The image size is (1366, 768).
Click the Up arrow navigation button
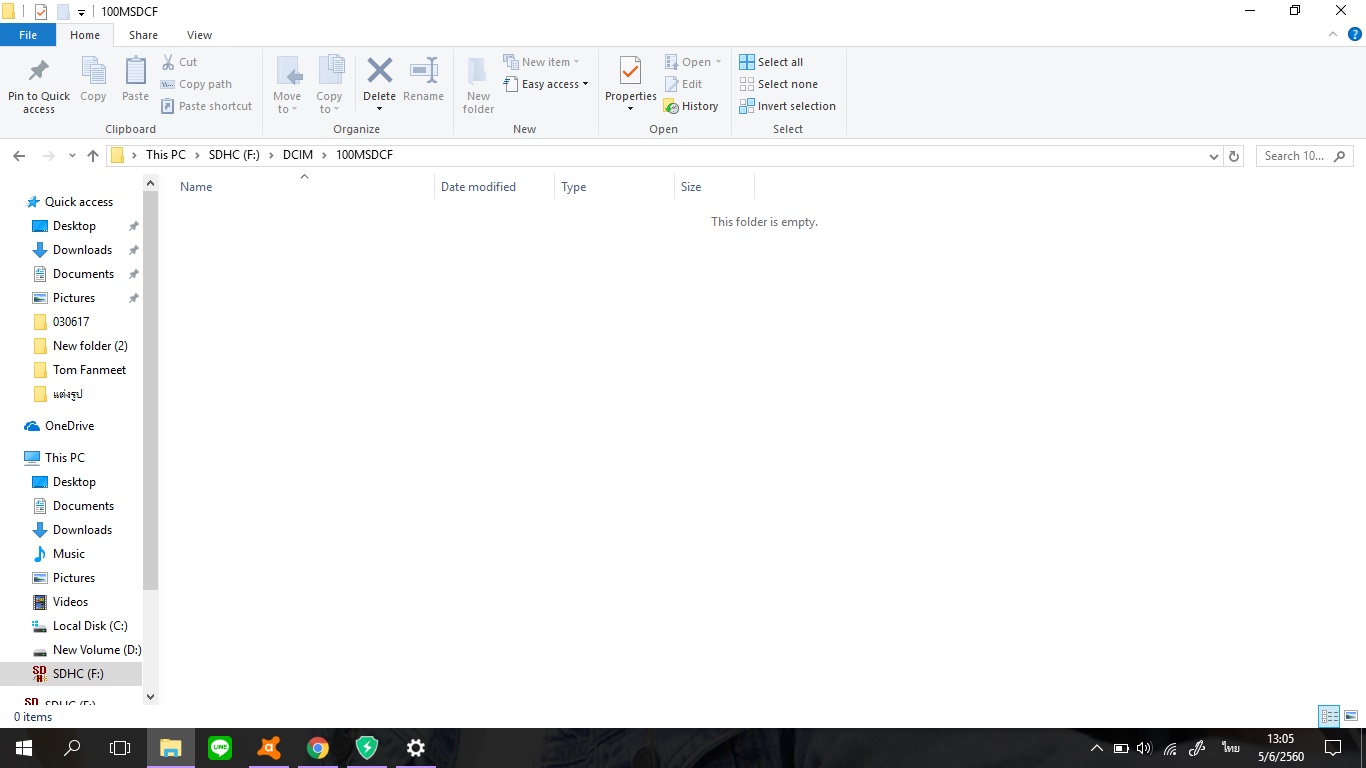[93, 156]
